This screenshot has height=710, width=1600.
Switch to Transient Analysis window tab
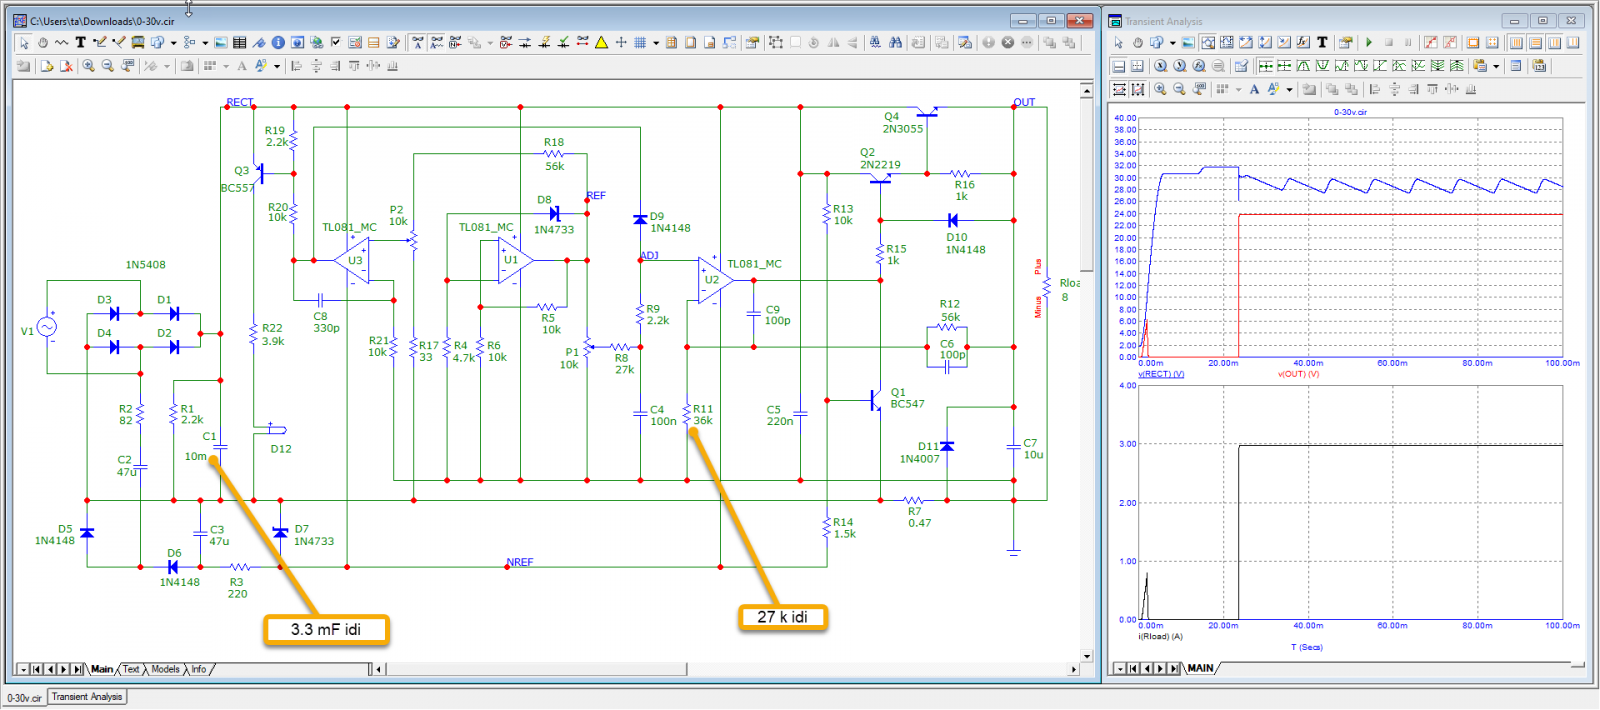click(x=87, y=697)
